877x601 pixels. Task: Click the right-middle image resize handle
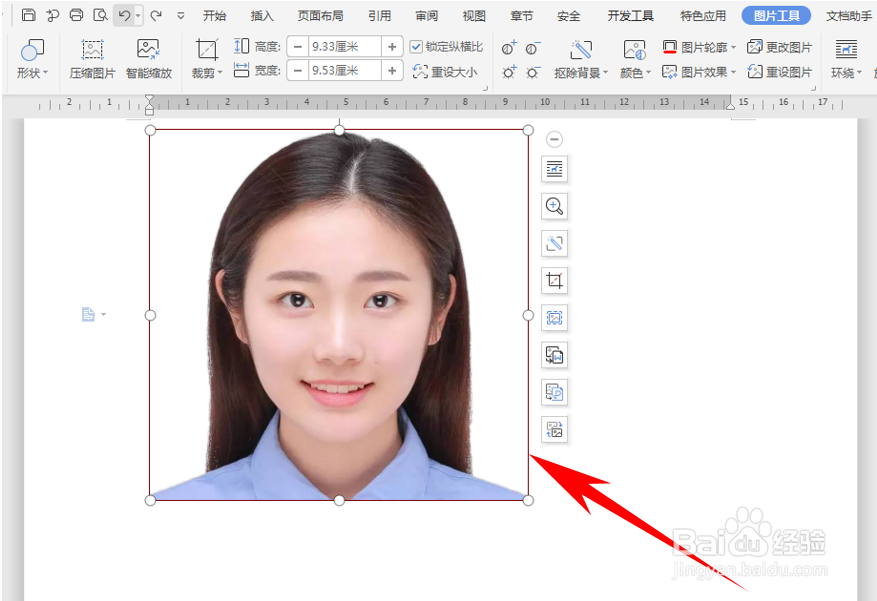pyautogui.click(x=528, y=315)
